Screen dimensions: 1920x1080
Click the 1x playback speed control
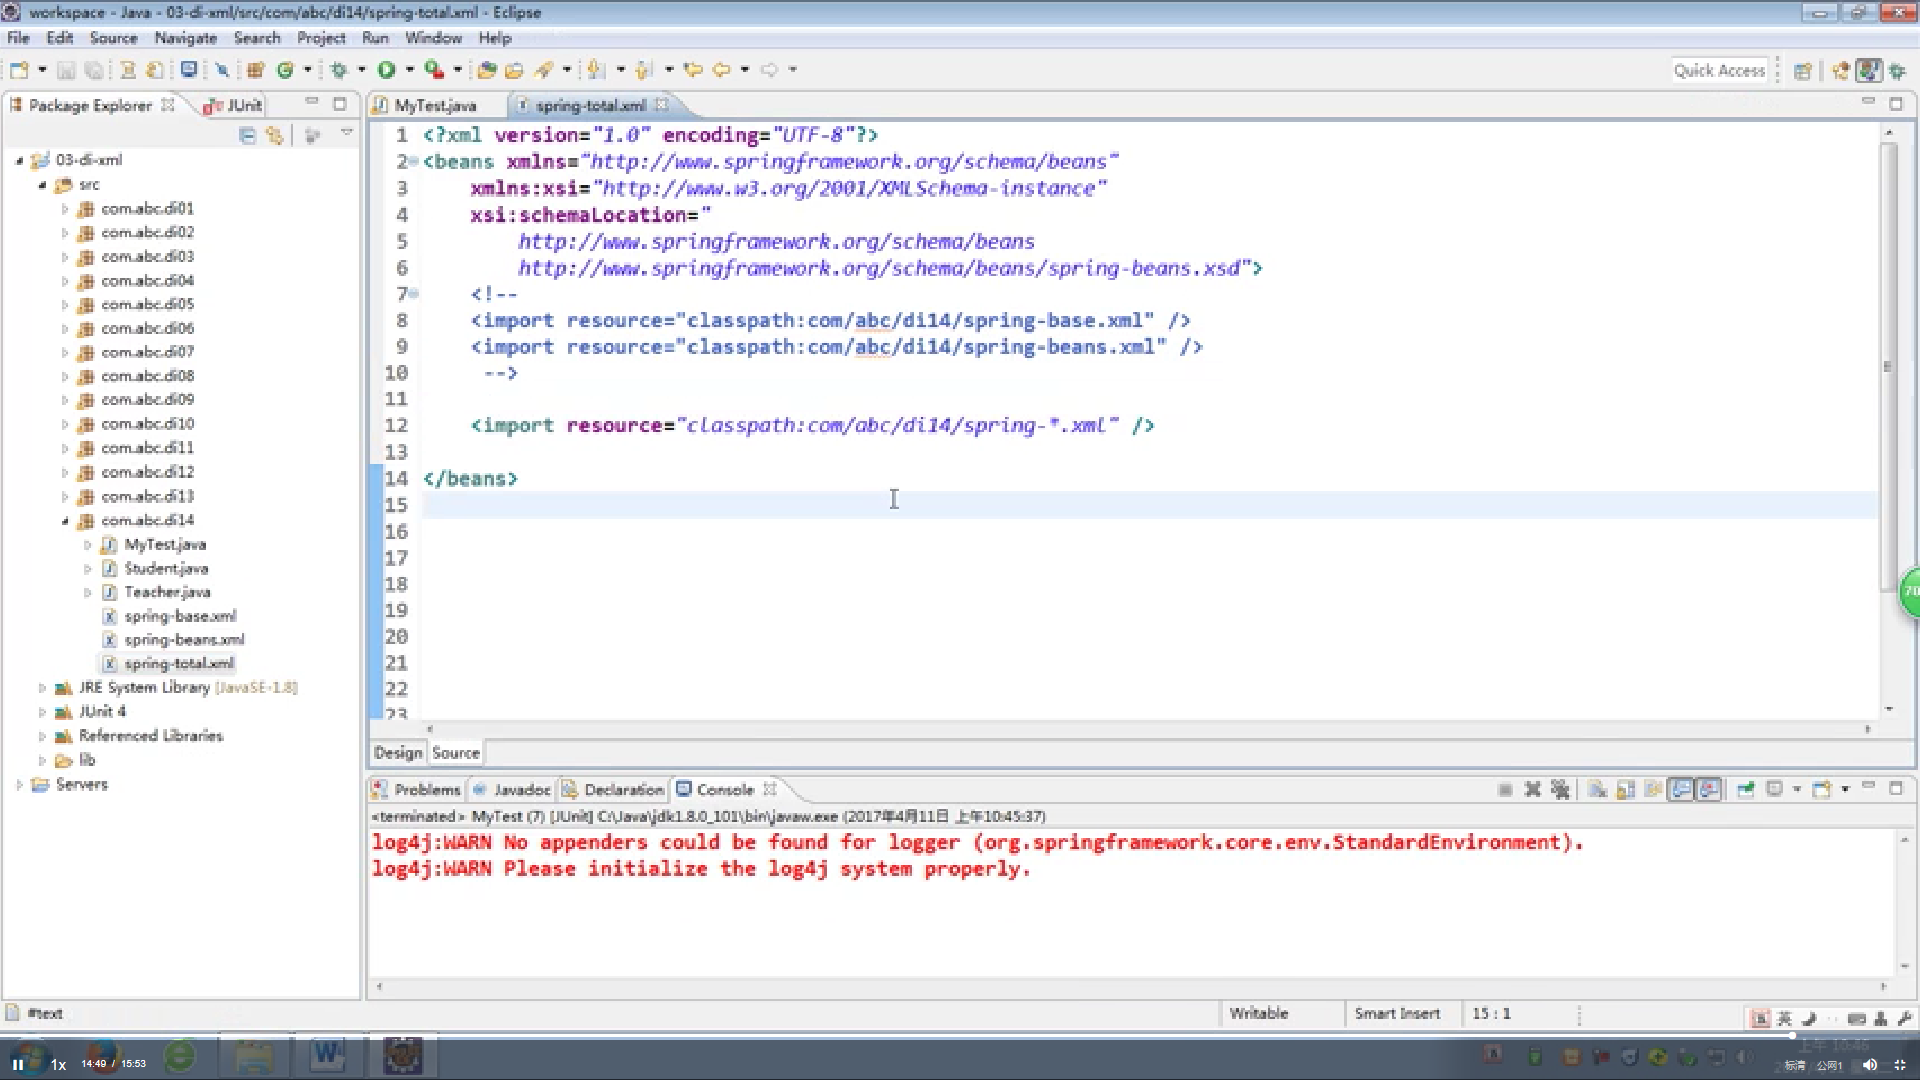[58, 1064]
